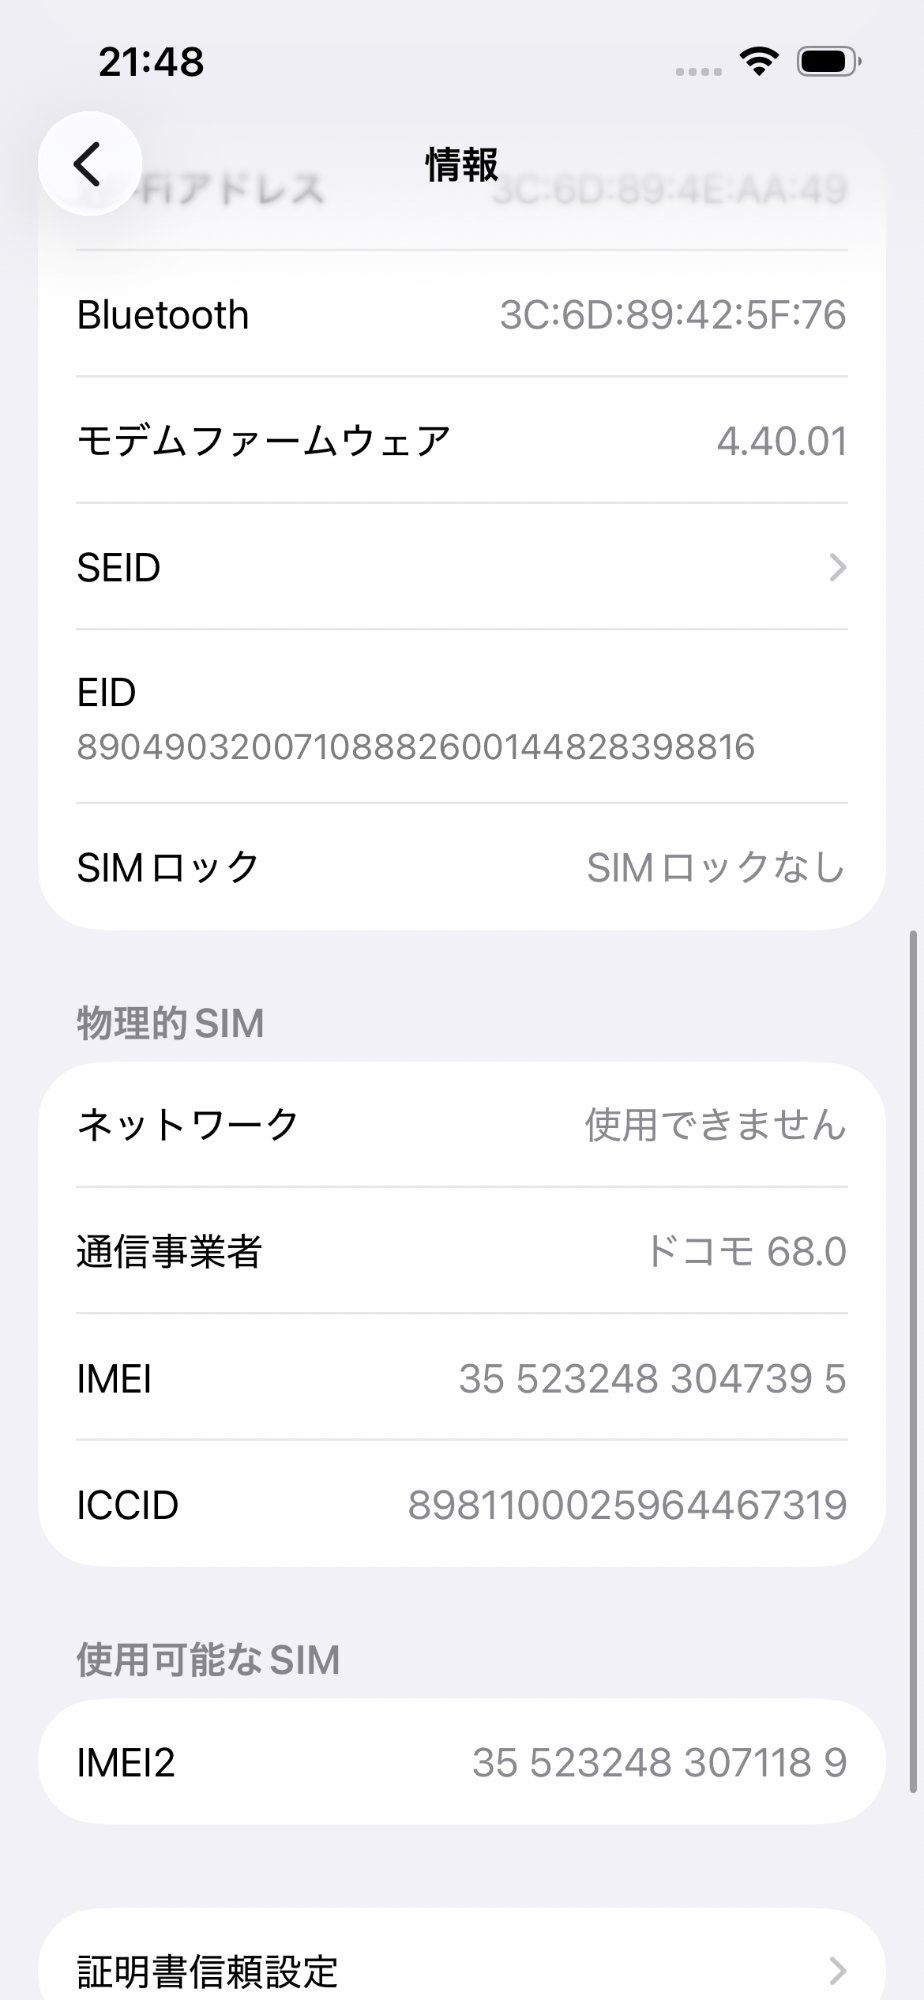Open the SEID row
Screen dimensions: 924x2000
pos(460,567)
